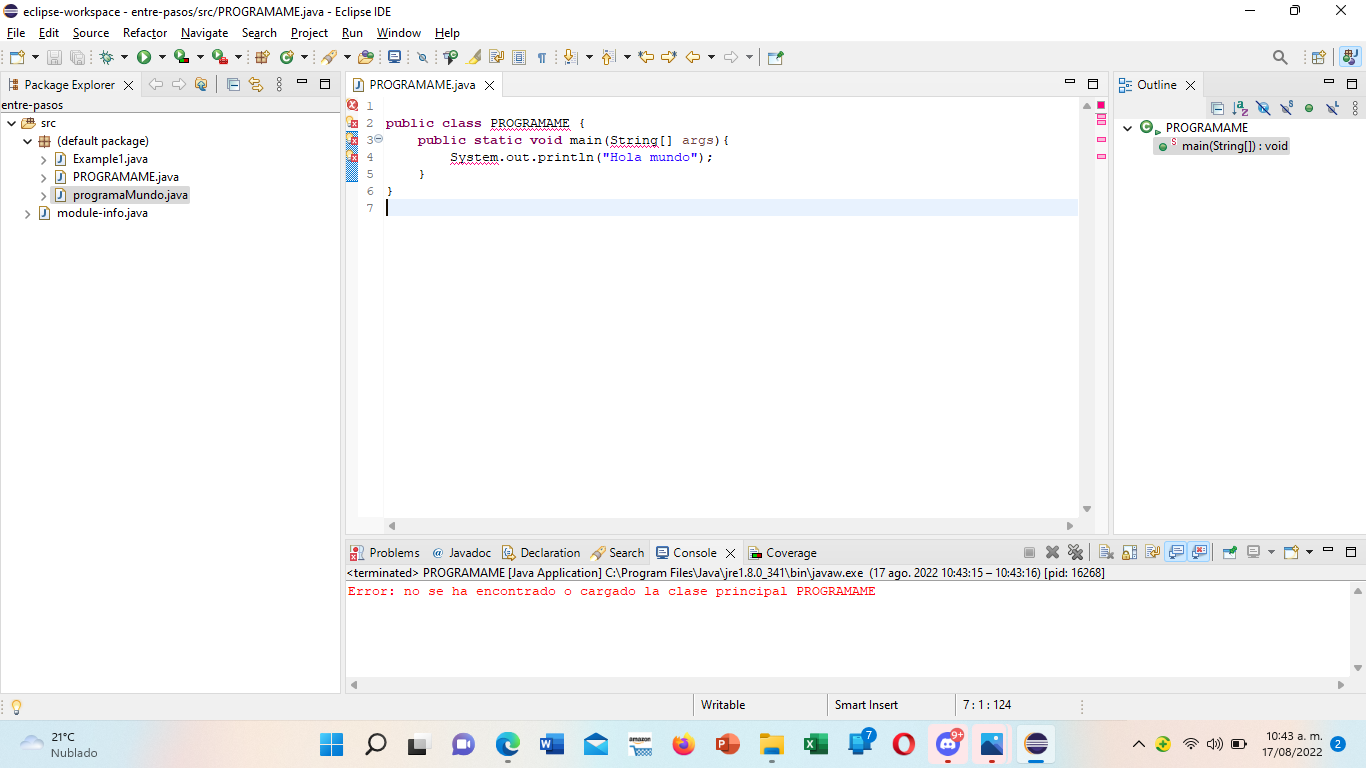Toggle Link with Editor in Package Explorer
This screenshot has height=768, width=1366.
(256, 85)
